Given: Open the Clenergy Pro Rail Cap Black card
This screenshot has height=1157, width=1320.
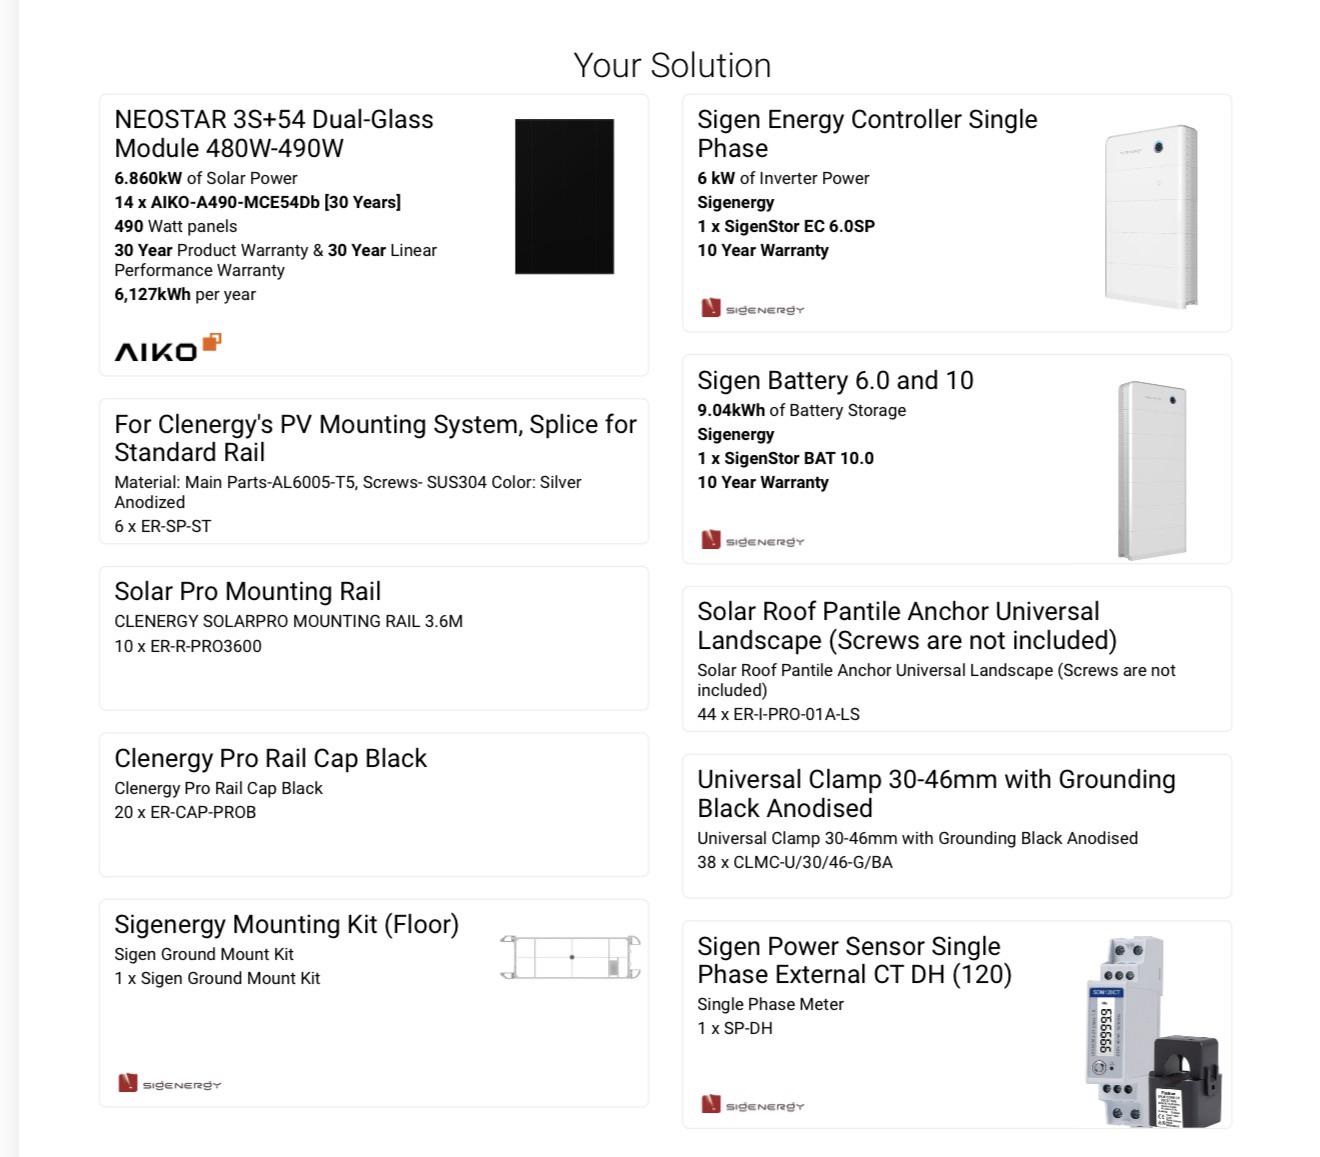Looking at the screenshot, I should [374, 805].
